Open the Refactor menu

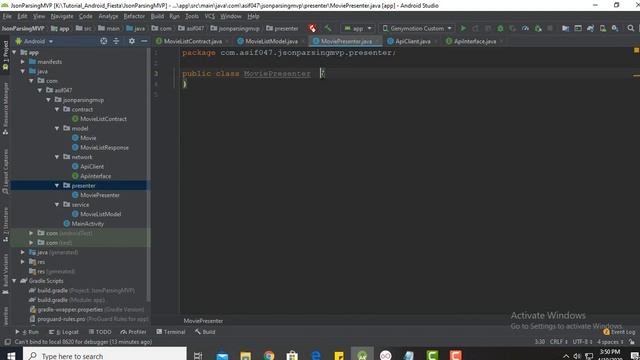click(x=134, y=16)
